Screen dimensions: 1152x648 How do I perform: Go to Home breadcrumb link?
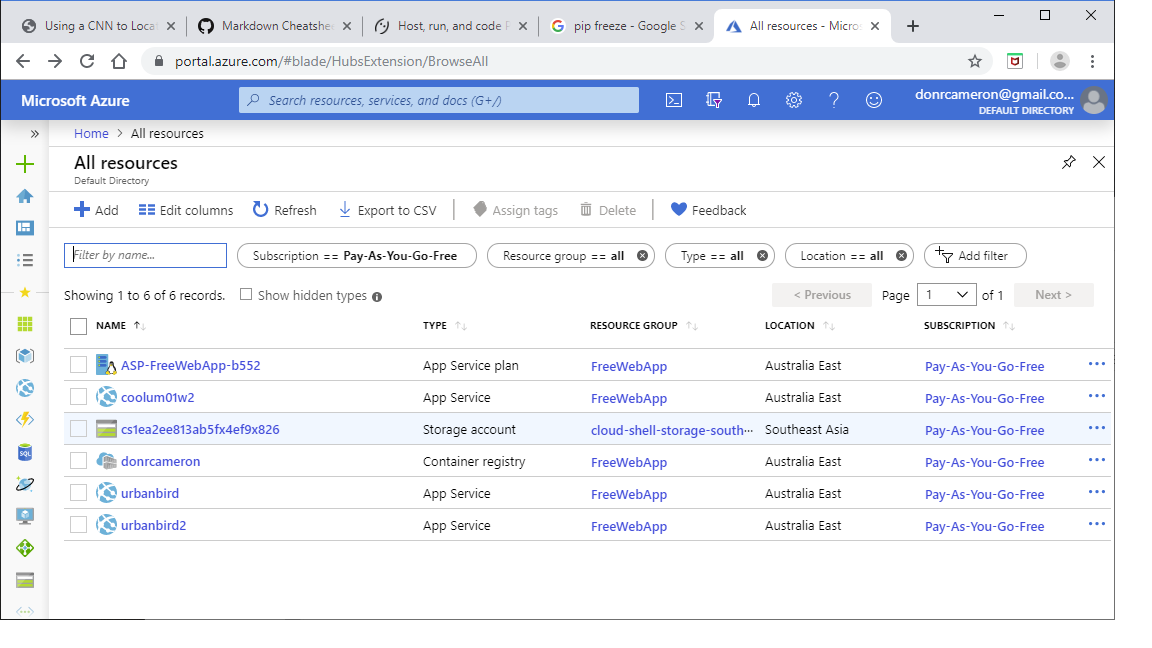[91, 134]
